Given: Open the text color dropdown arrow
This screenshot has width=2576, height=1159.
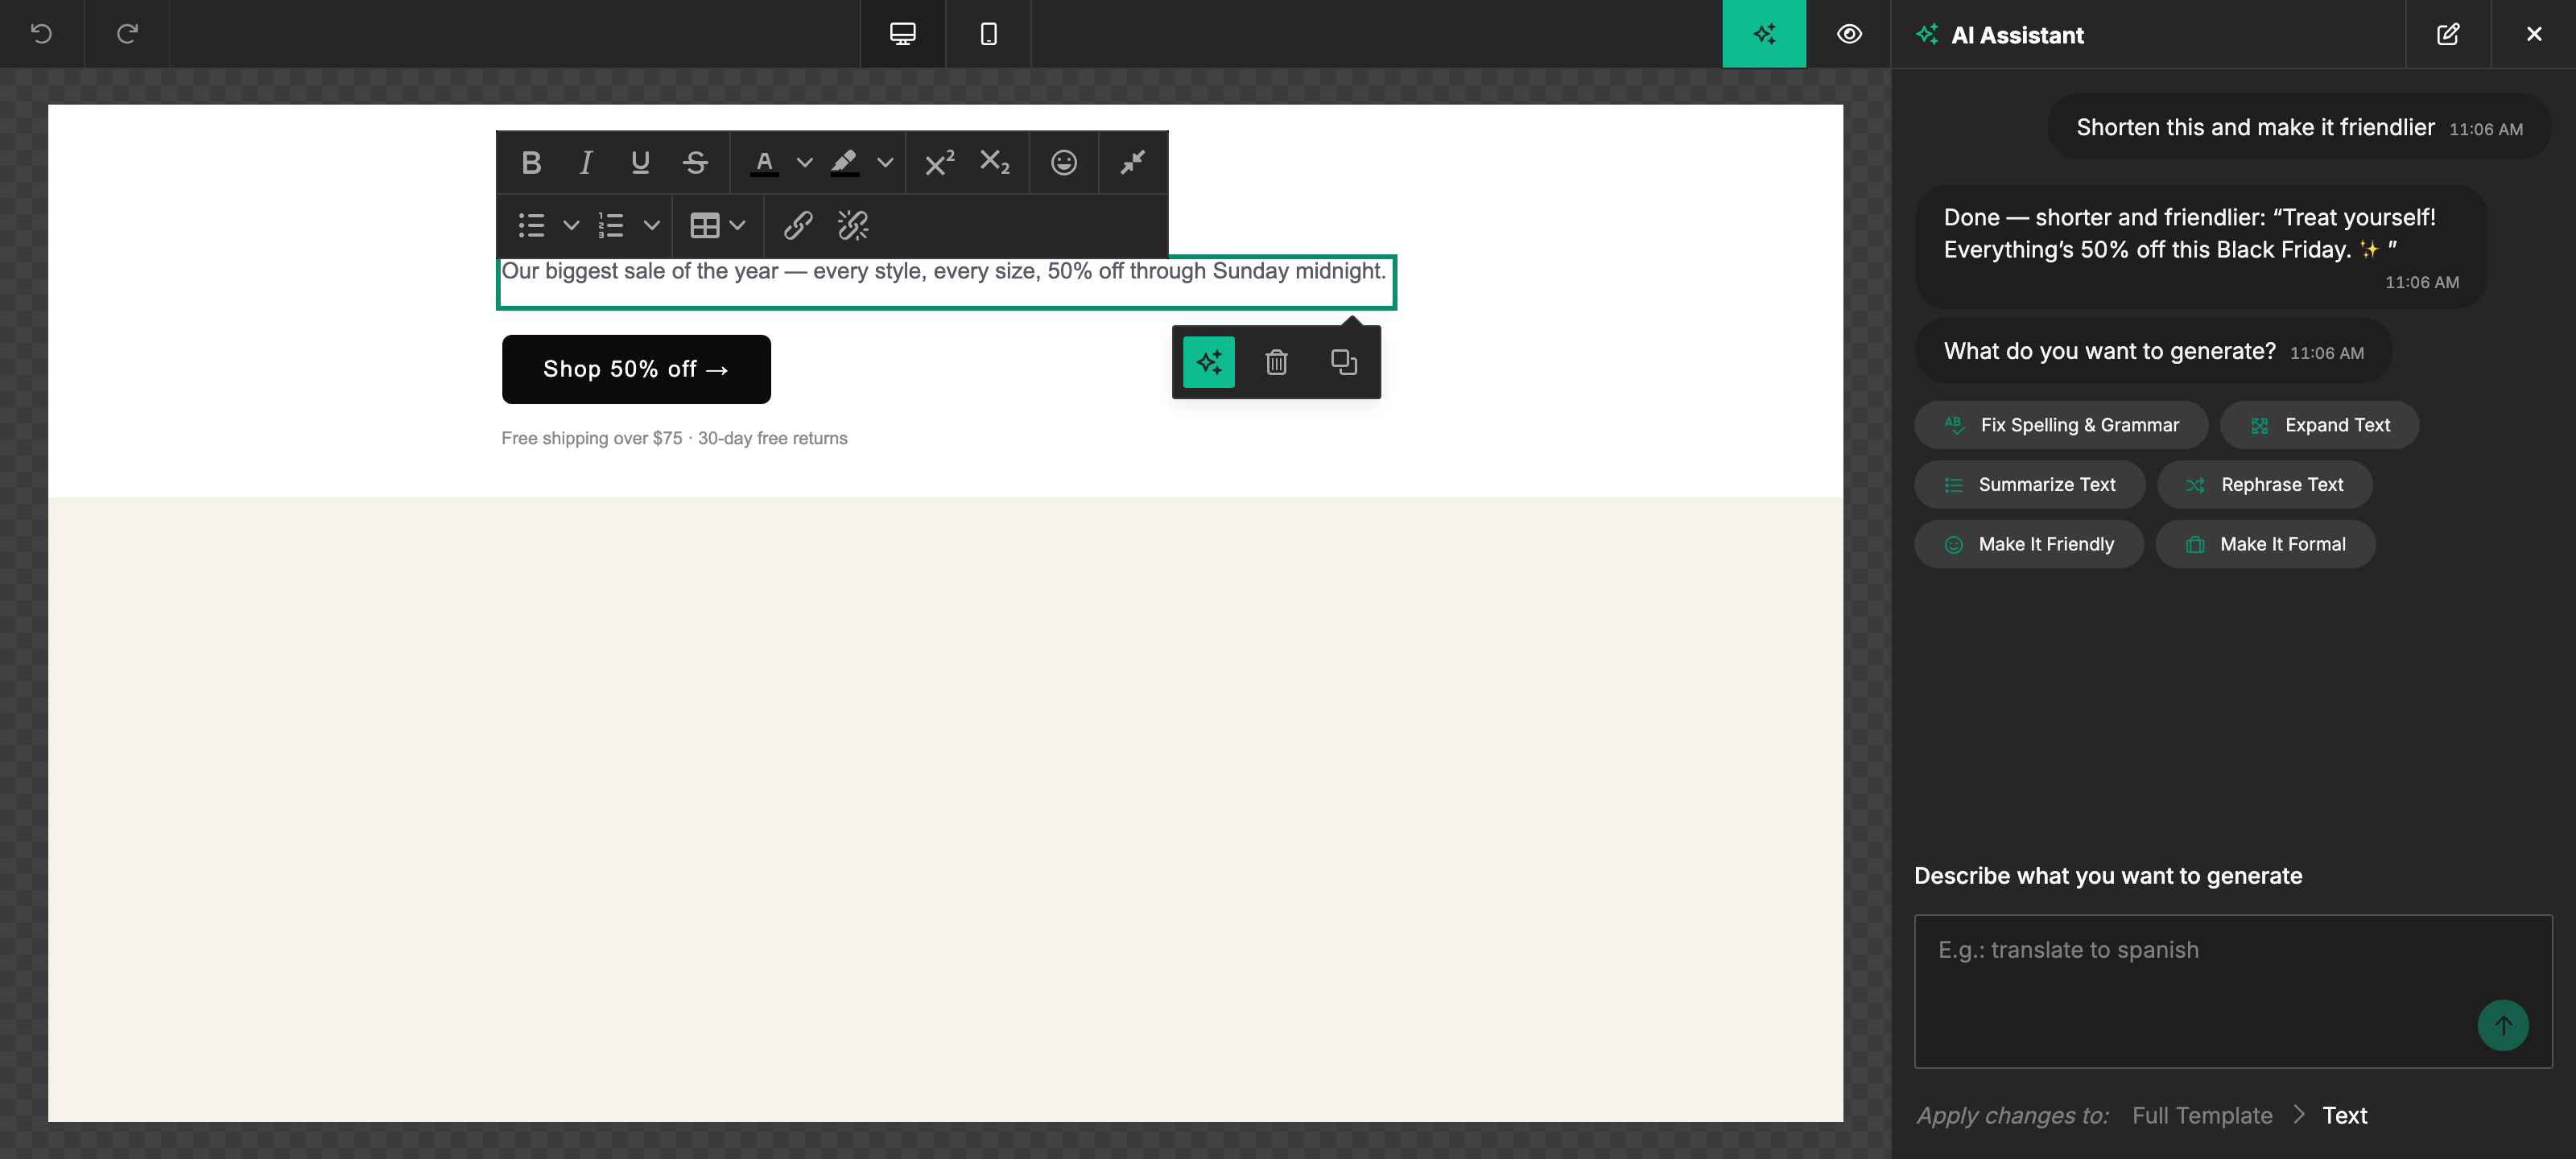Looking at the screenshot, I should tap(804, 162).
